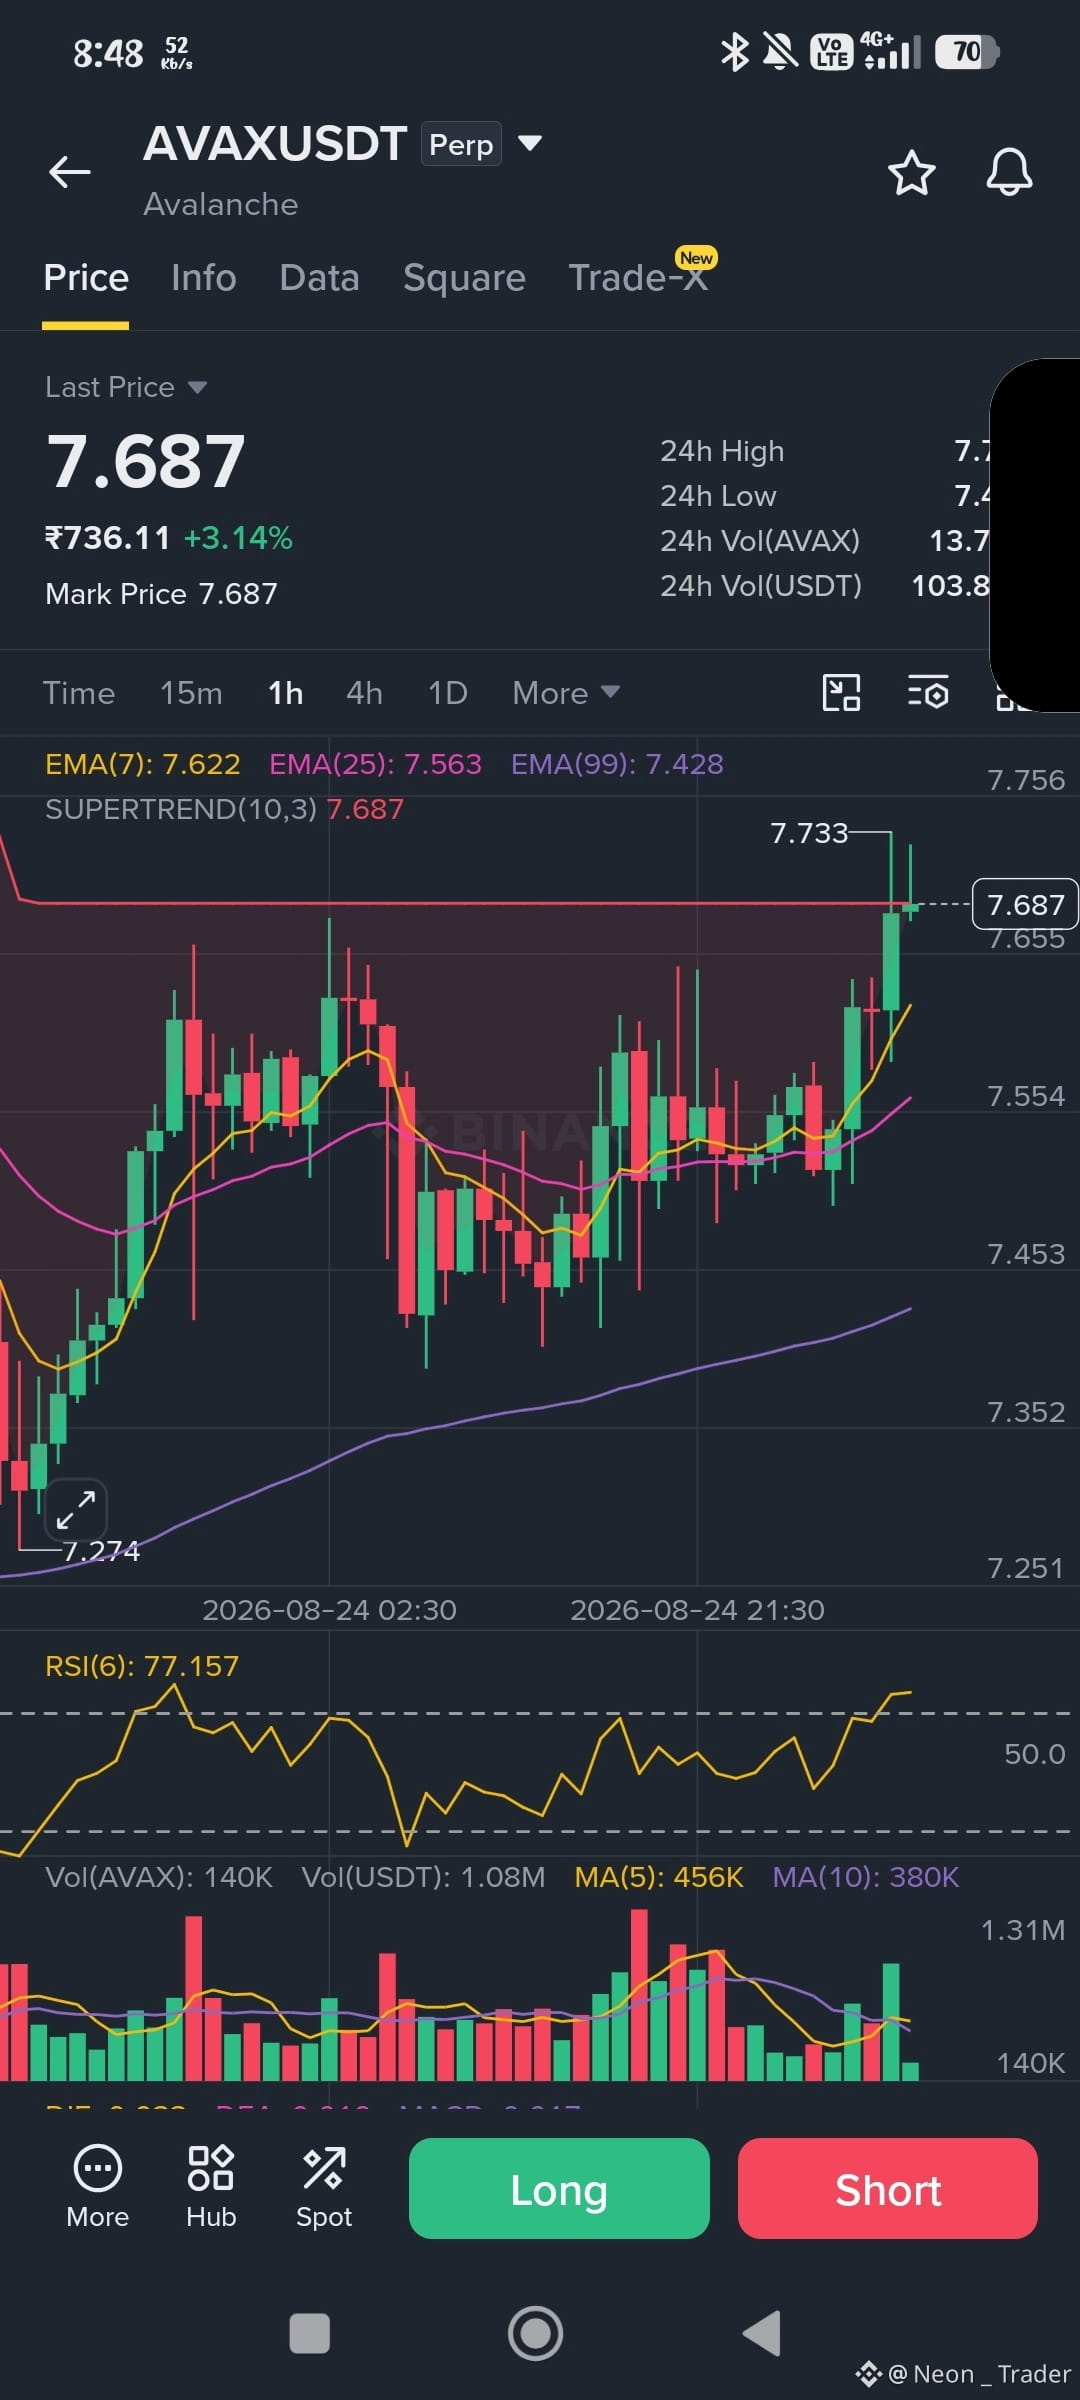
Task: Open price alerts via the bell icon
Action: (1009, 172)
